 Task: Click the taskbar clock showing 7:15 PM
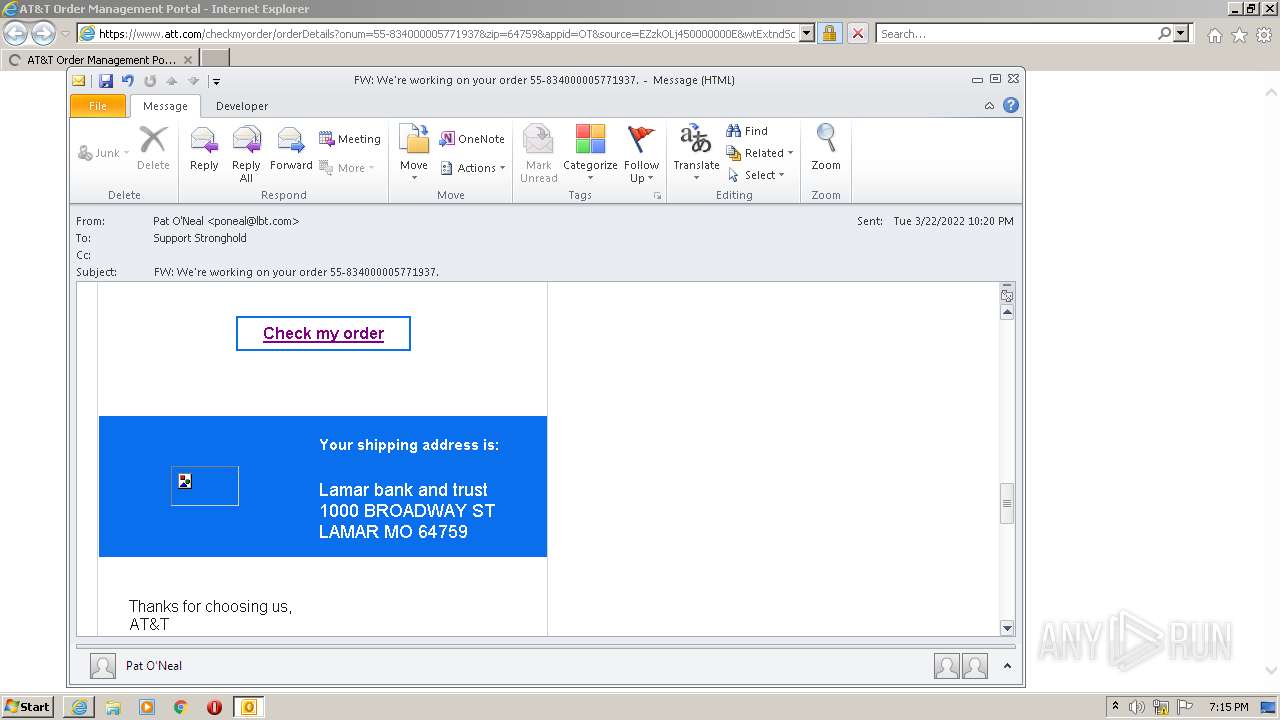(x=1228, y=707)
